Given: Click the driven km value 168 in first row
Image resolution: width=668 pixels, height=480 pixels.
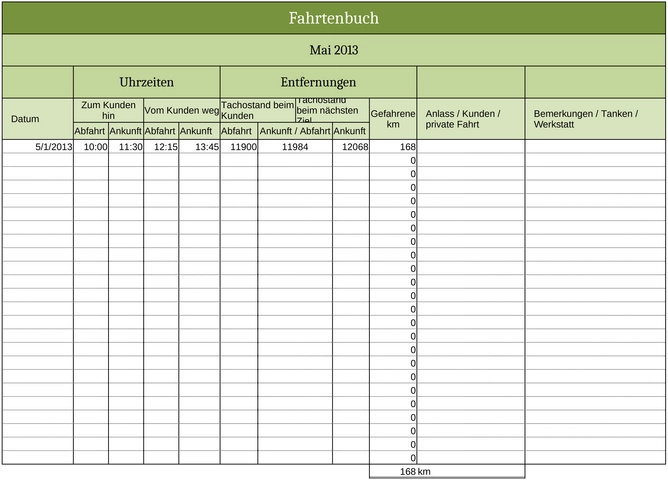Looking at the screenshot, I should 393,147.
